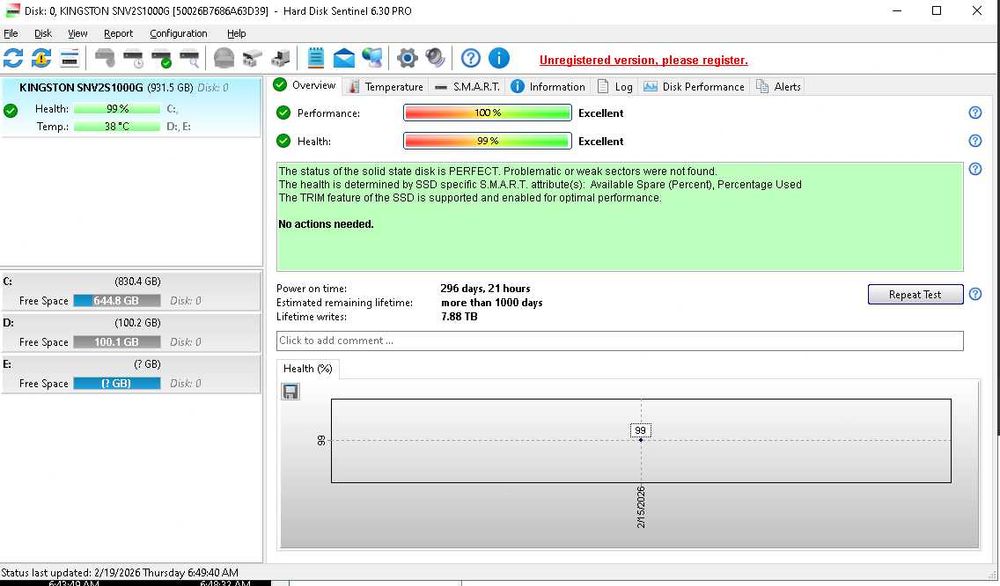This screenshot has width=1000, height=586.
Task: Click the 'Status last updated' status bar text
Action: tap(120, 573)
